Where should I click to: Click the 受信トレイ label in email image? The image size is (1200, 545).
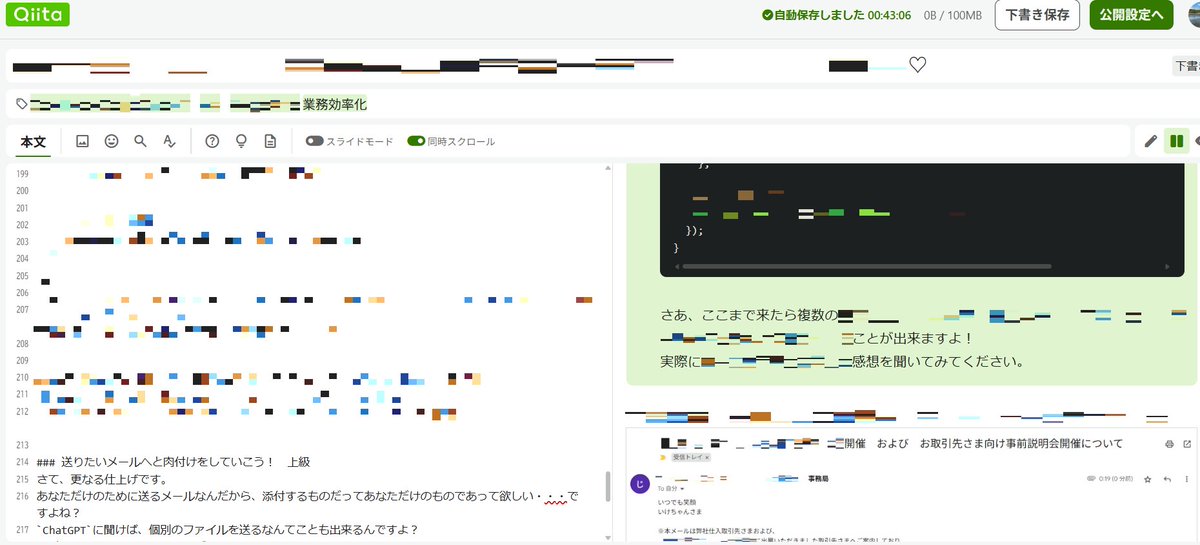pos(691,457)
